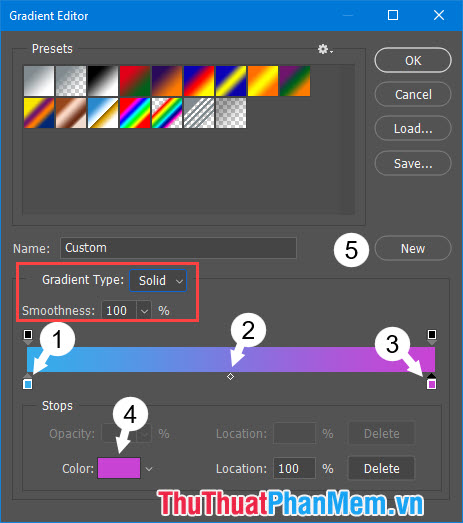Pick the blue-red-yellow gradient preset

(199, 81)
